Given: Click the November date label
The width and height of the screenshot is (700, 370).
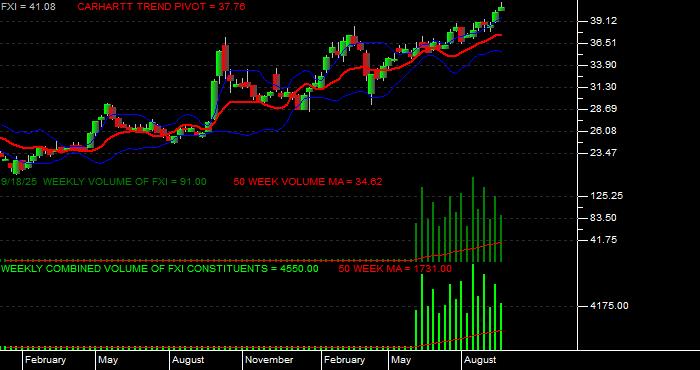Looking at the screenshot, I should point(269,360).
